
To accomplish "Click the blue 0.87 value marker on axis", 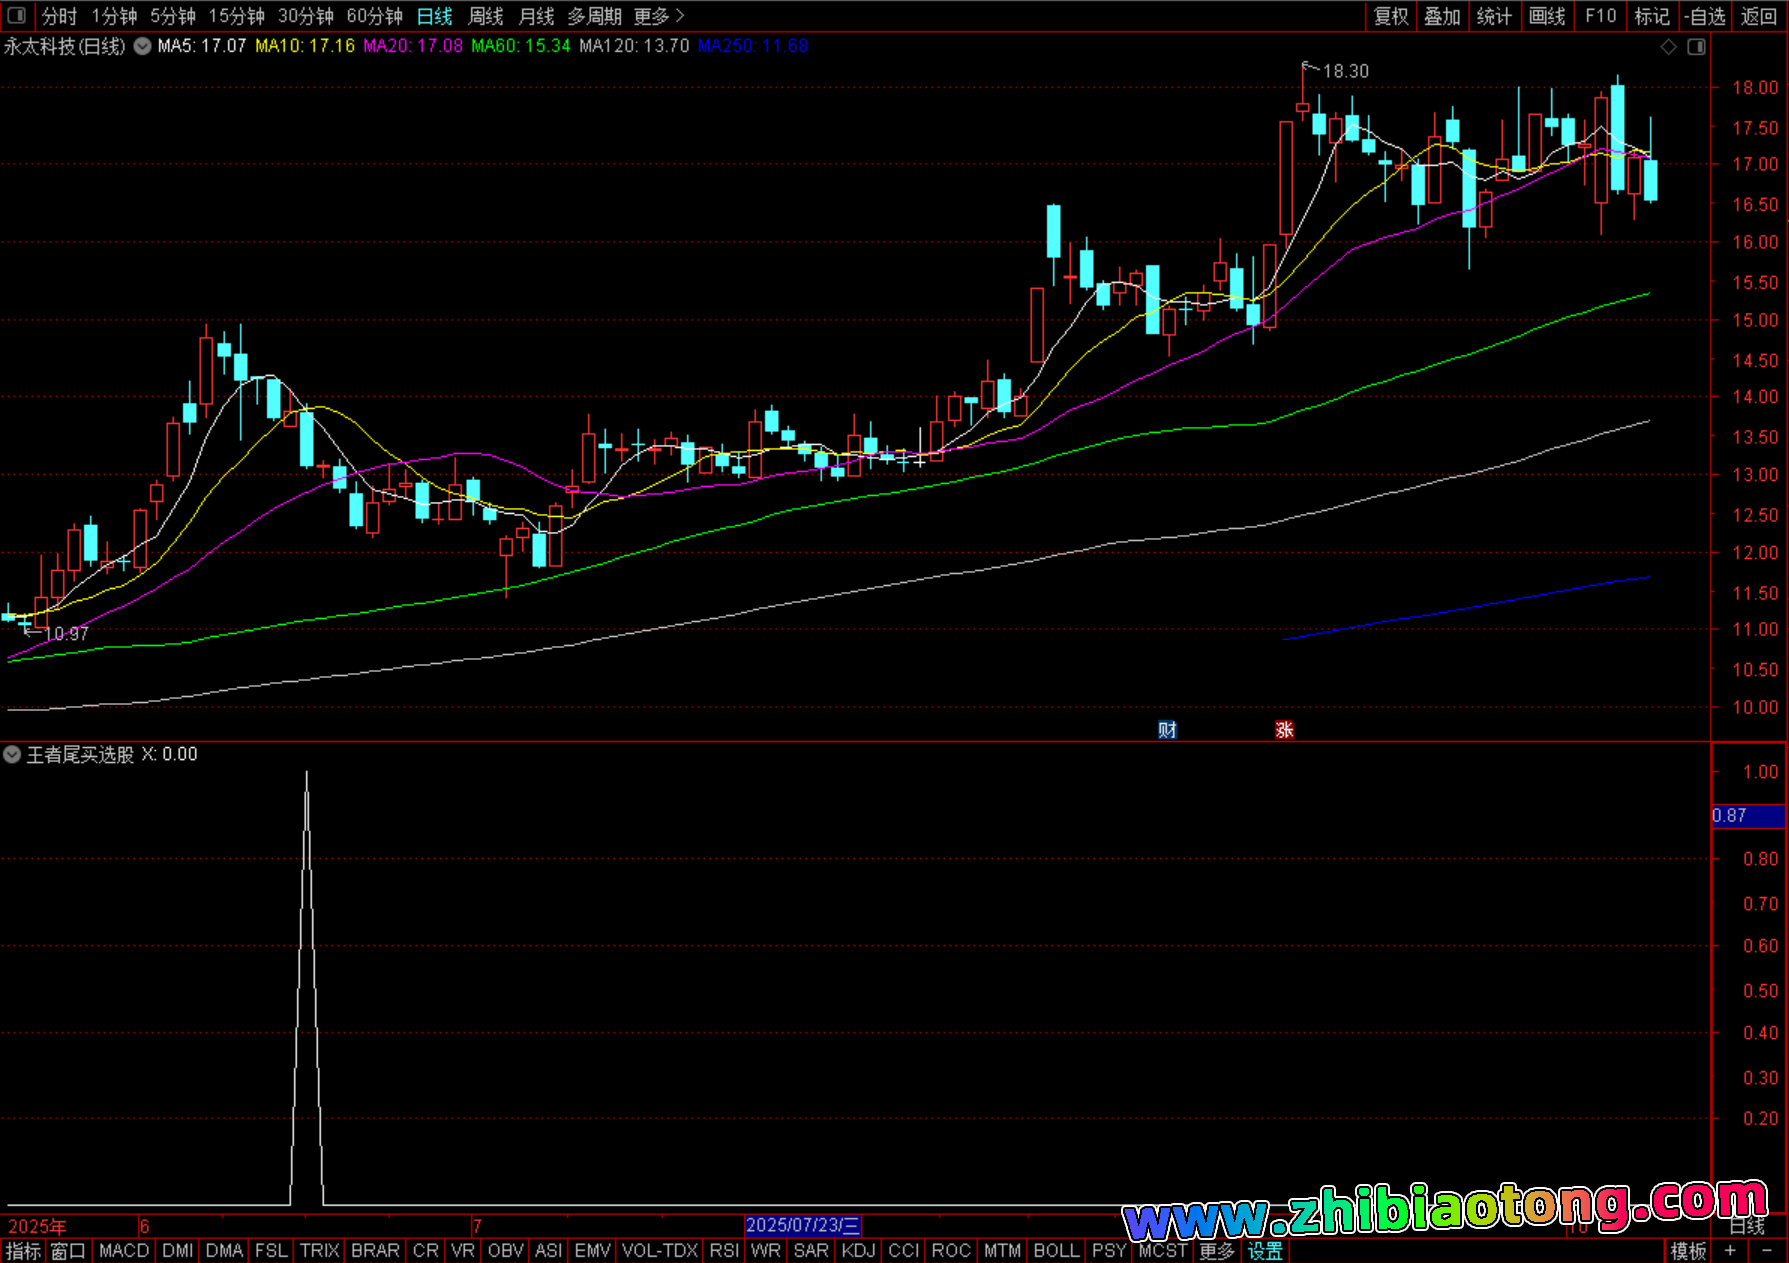I will tap(1747, 816).
